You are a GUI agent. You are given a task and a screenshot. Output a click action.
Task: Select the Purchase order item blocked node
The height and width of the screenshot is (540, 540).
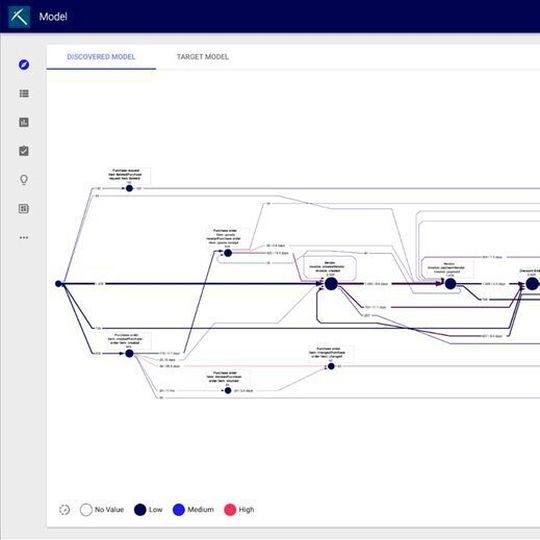tap(228, 391)
